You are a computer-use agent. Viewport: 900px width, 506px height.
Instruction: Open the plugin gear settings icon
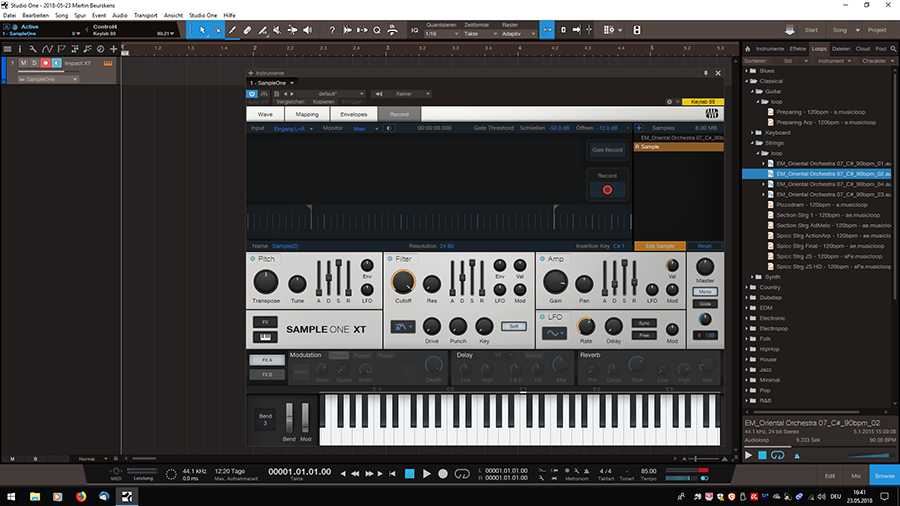click(x=669, y=102)
